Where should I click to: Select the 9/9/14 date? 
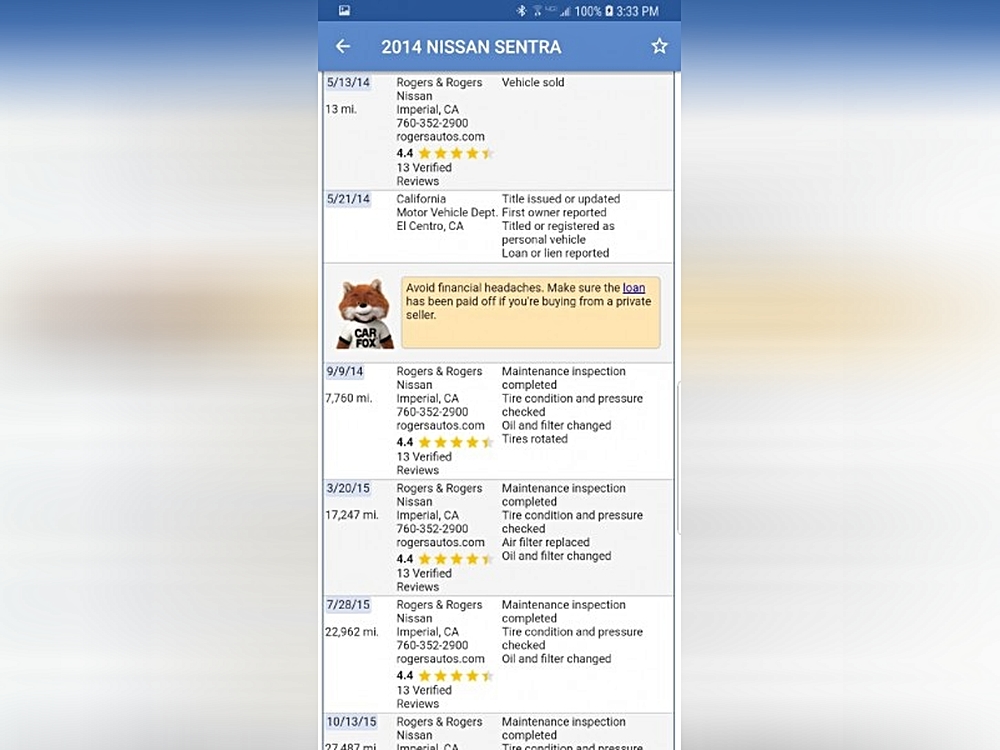345,371
